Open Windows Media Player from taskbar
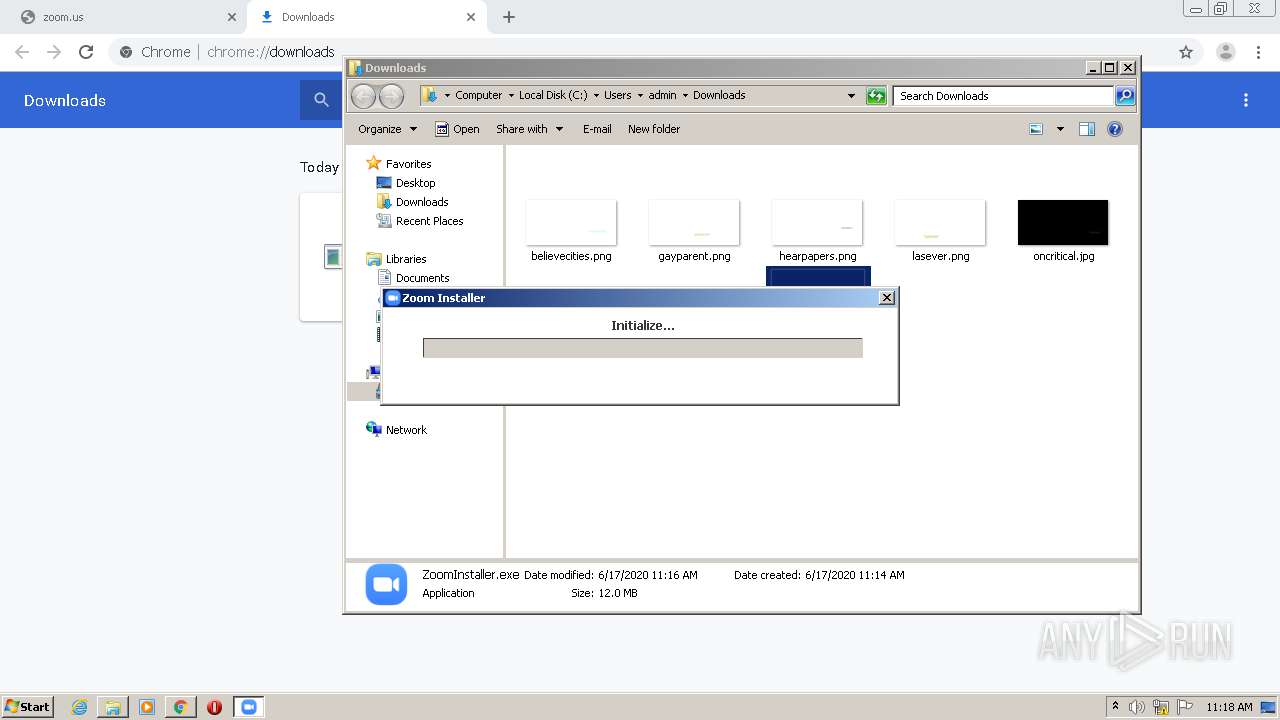This screenshot has width=1280, height=720. click(x=146, y=707)
